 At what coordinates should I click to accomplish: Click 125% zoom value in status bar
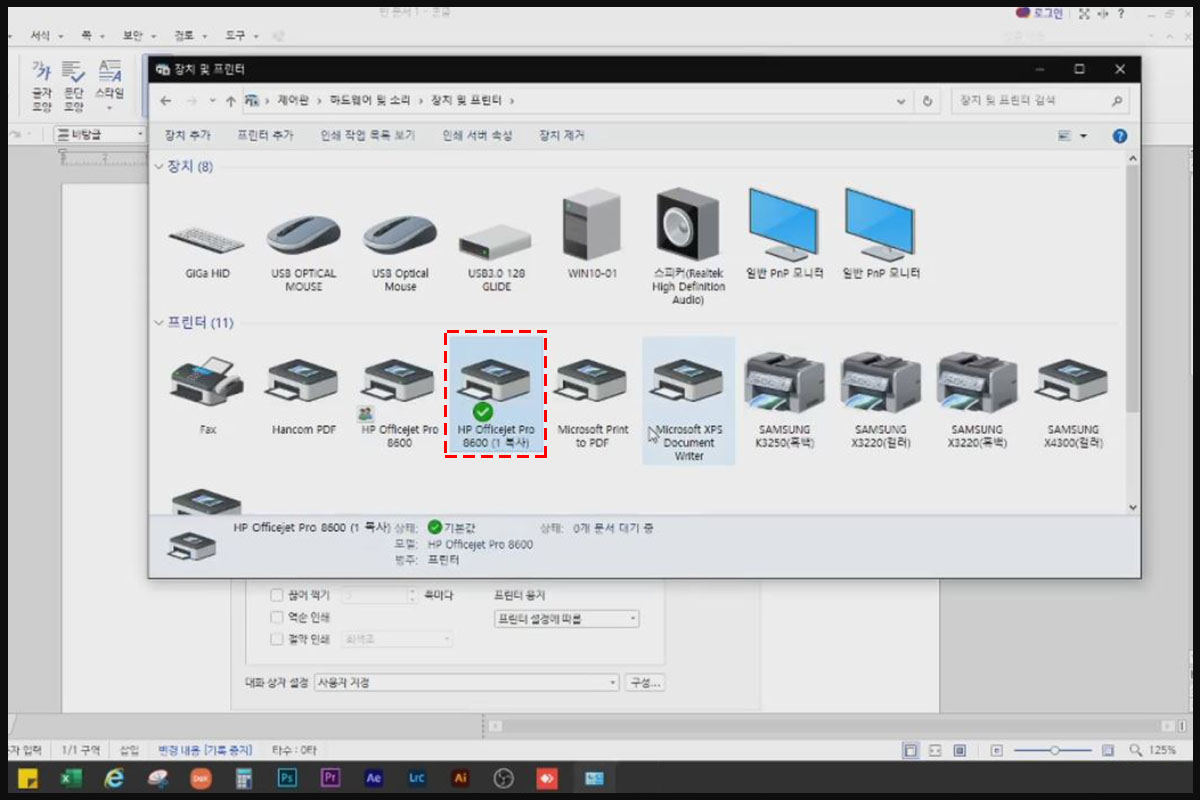(x=1160, y=750)
